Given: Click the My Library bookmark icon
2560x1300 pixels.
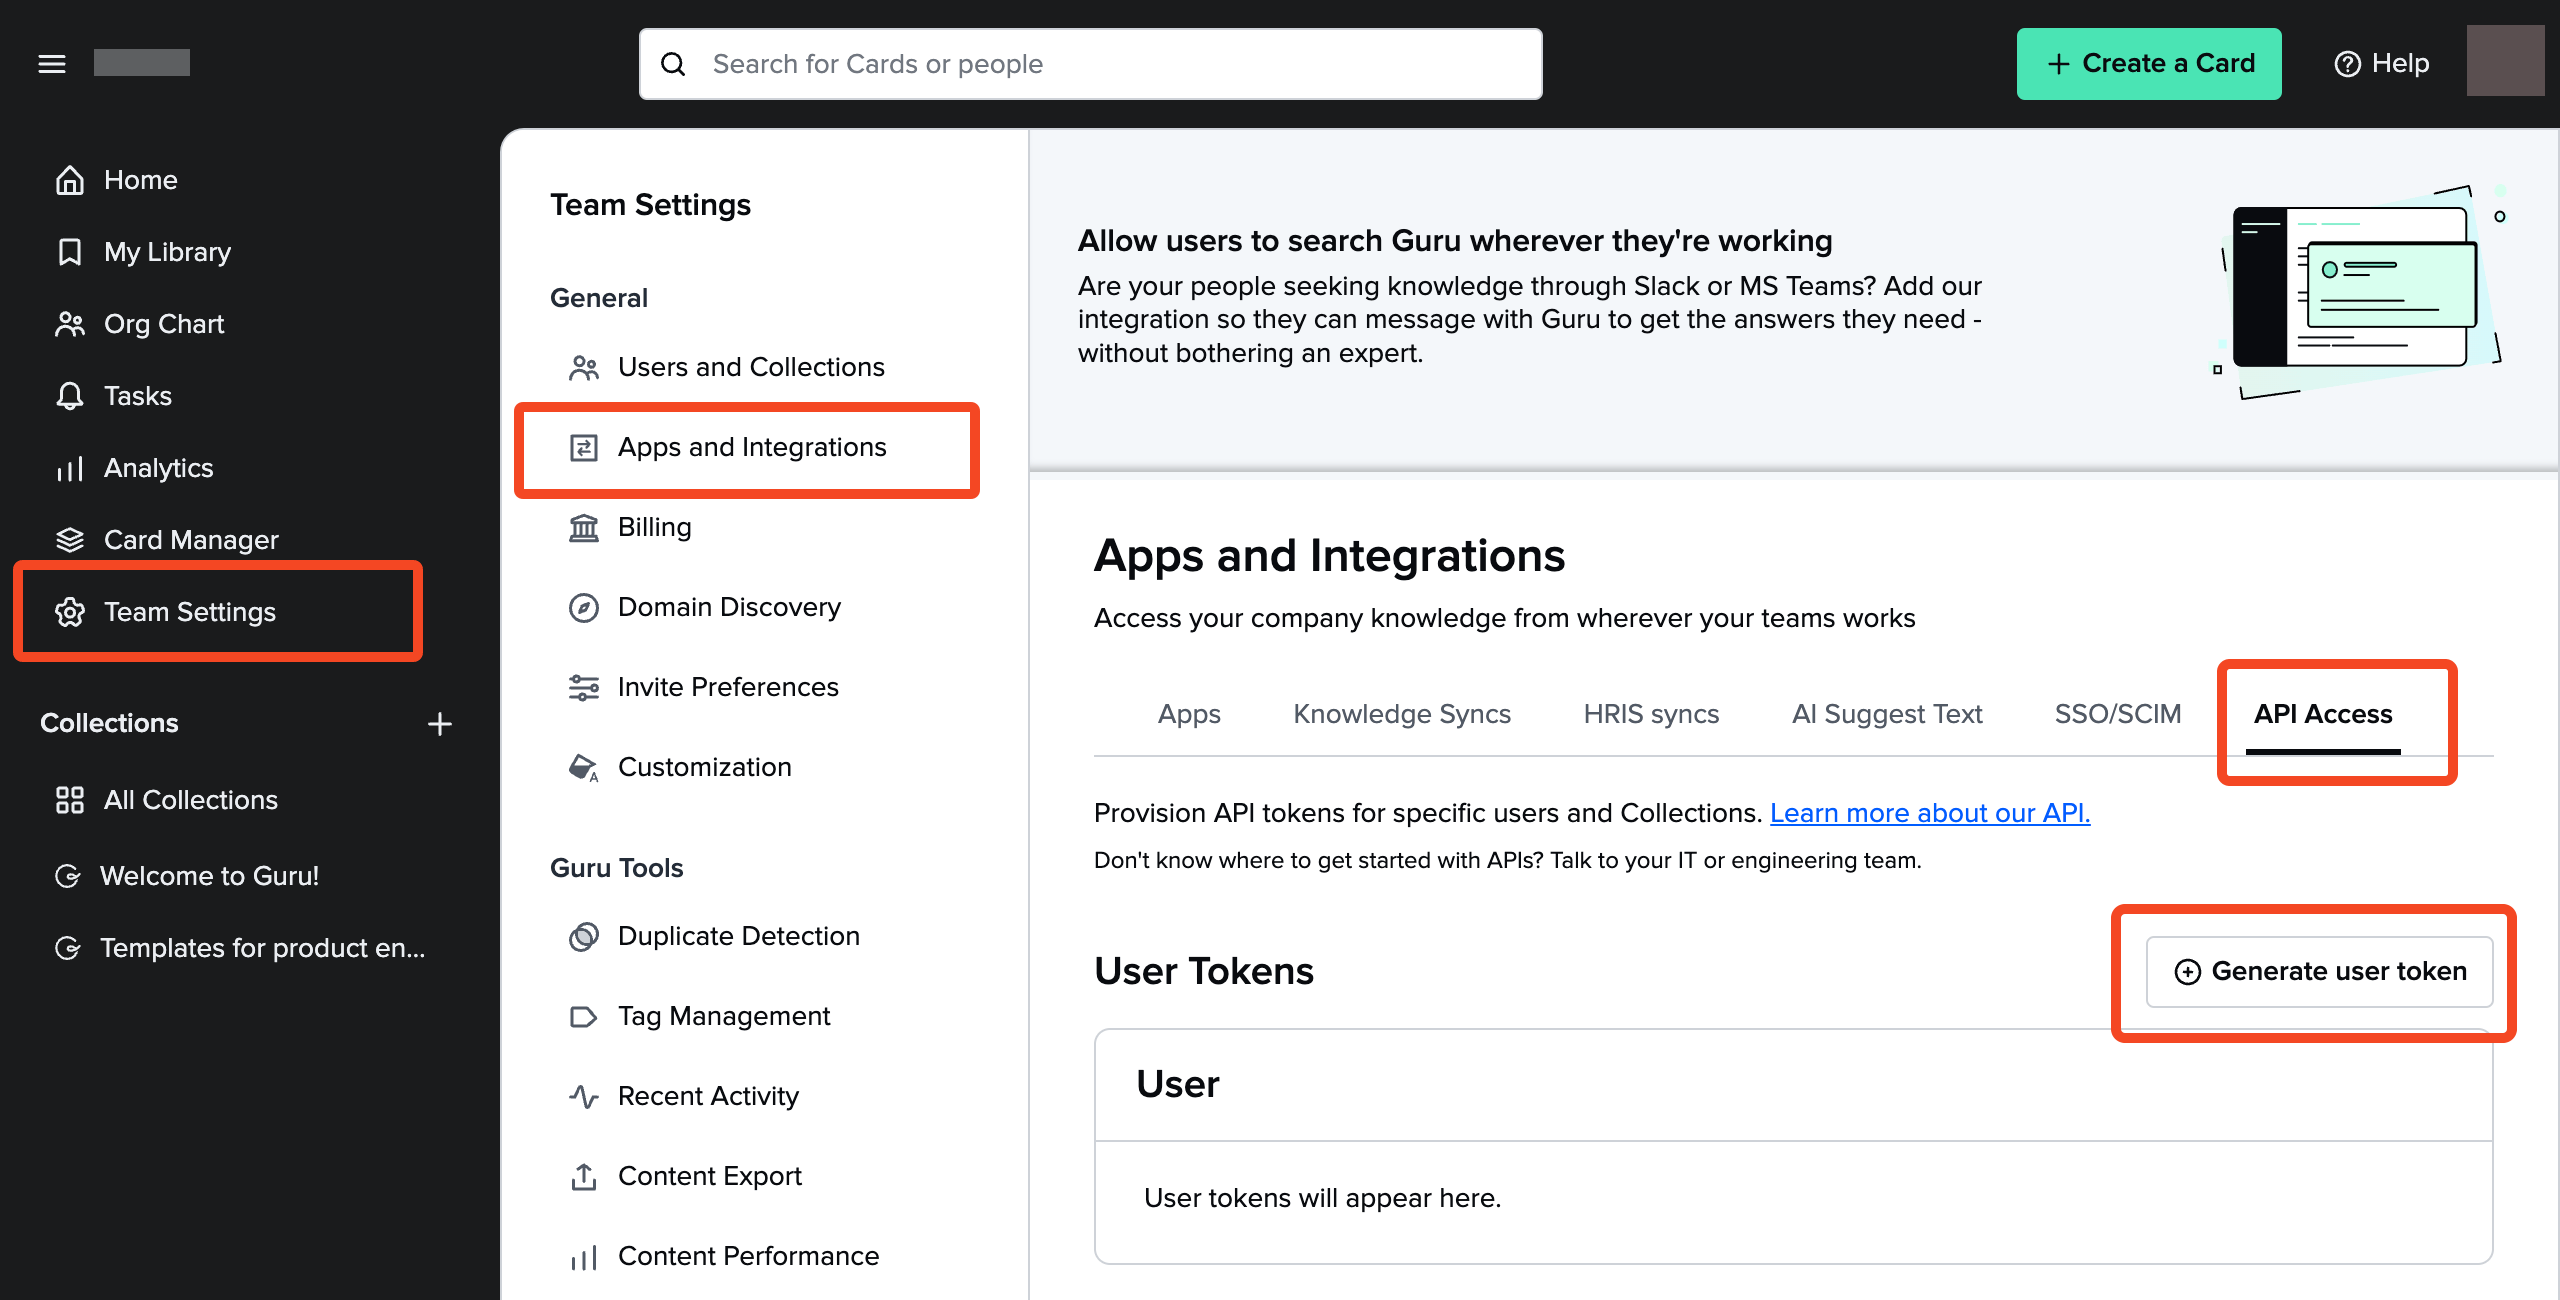Looking at the screenshot, I should (x=70, y=252).
